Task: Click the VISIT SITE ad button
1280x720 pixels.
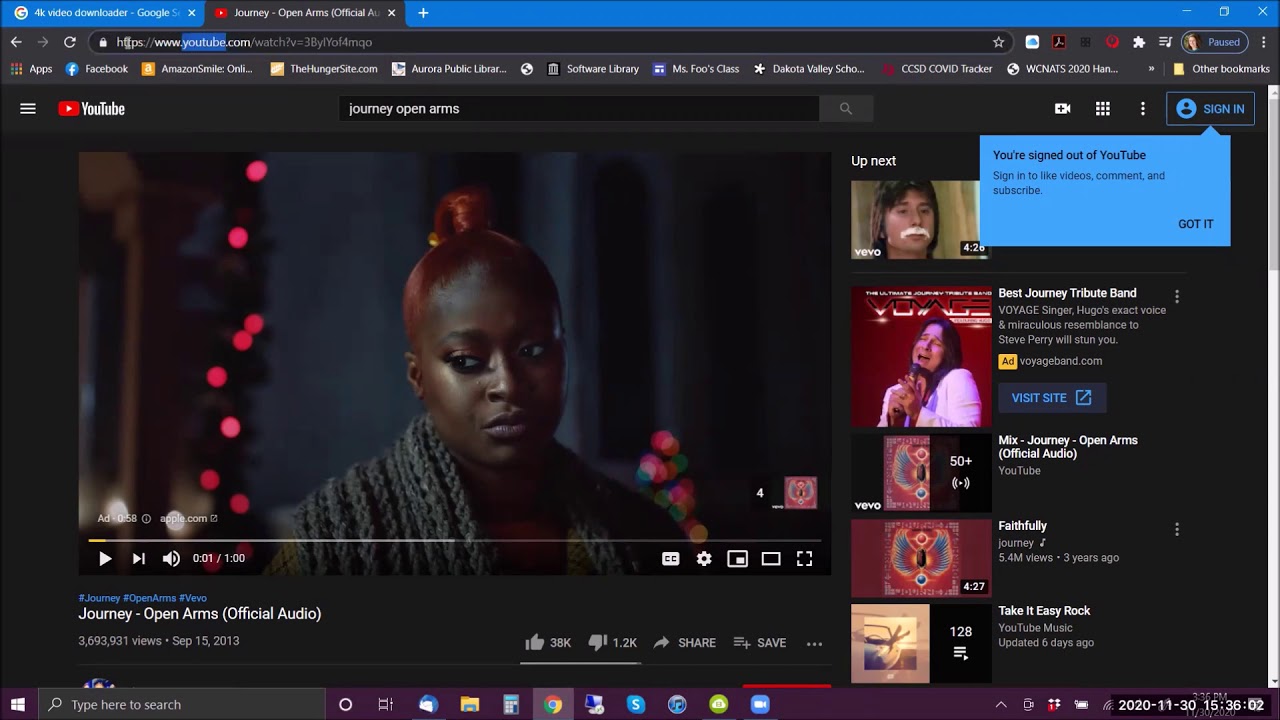Action: (1052, 398)
